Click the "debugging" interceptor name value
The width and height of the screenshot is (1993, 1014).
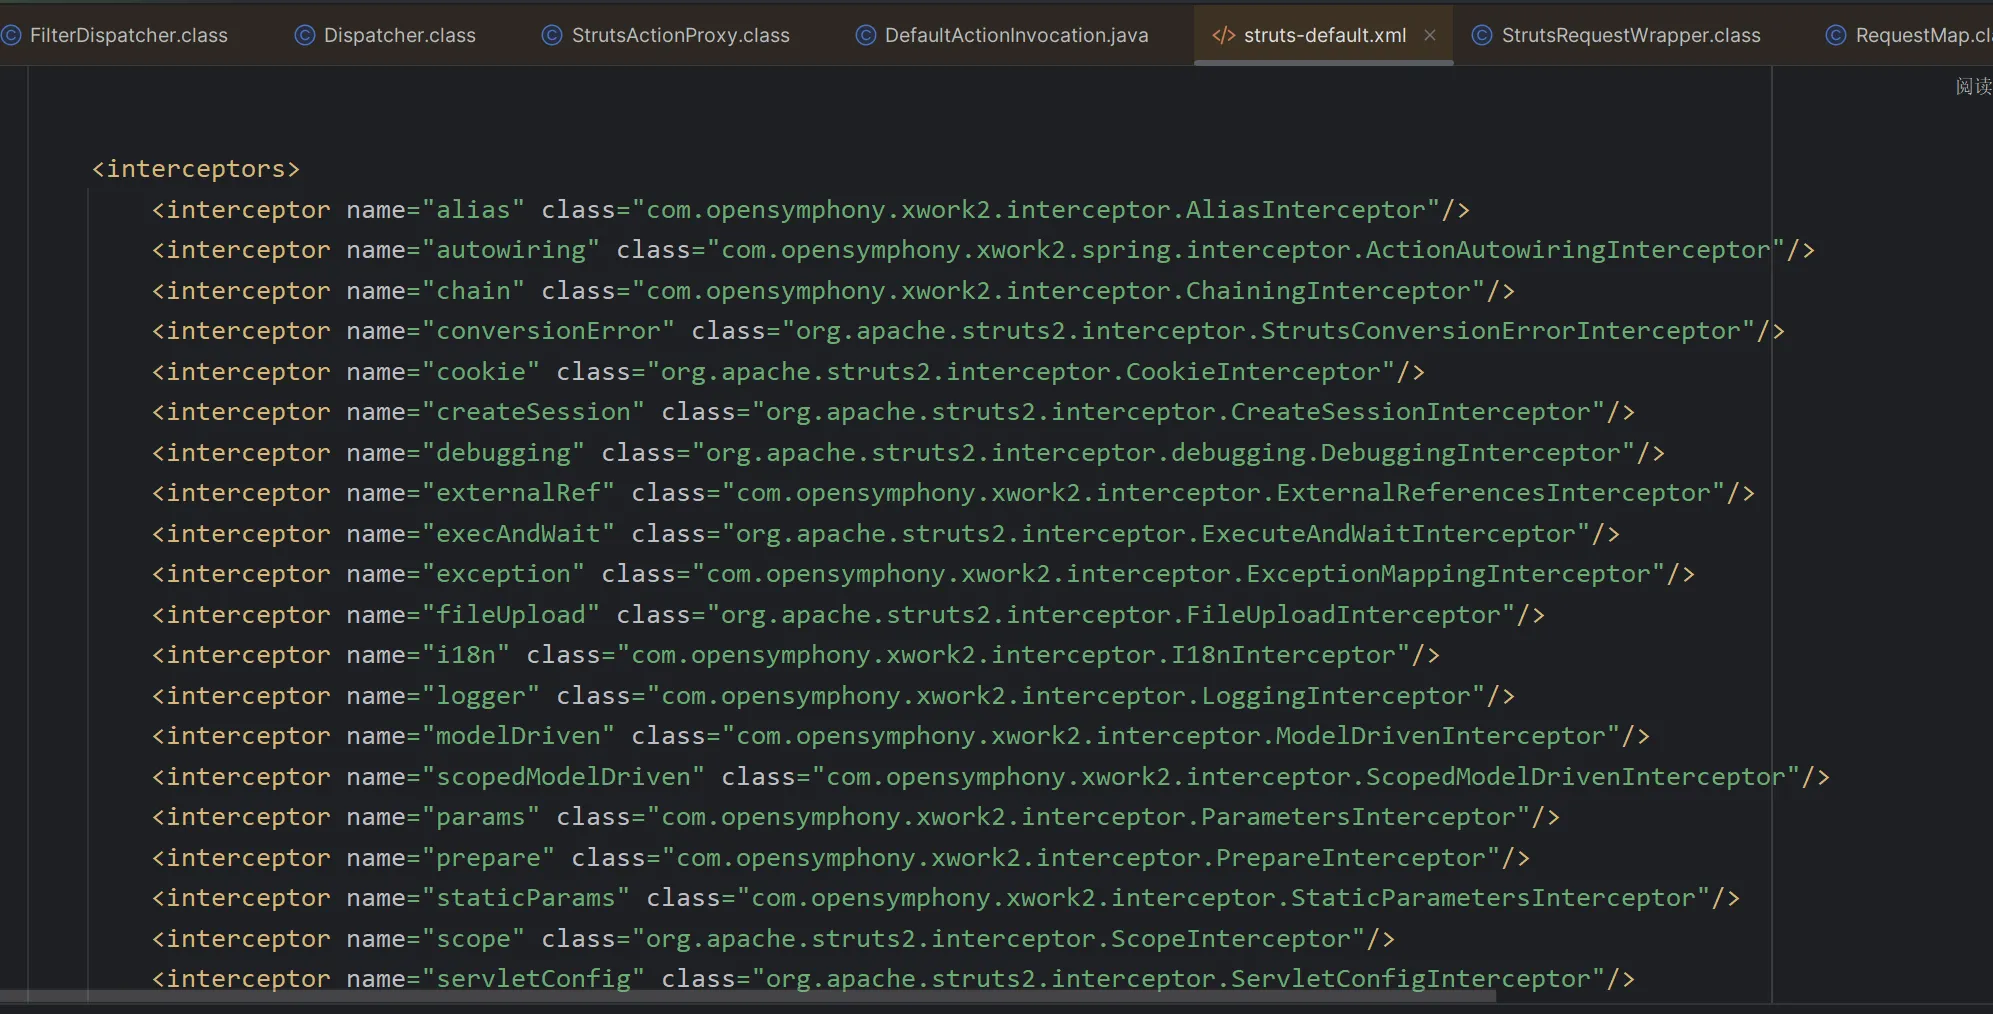coord(503,453)
